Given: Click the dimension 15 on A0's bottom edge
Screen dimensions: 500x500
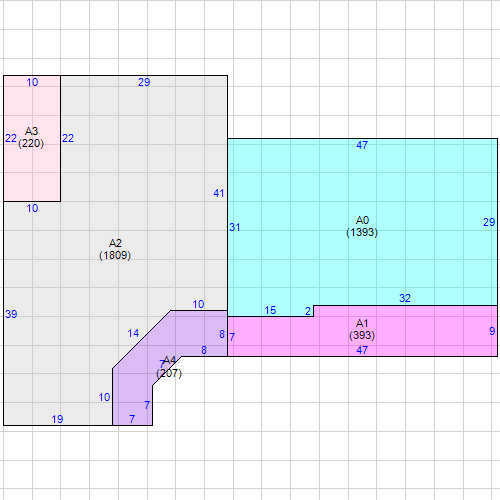Looking at the screenshot, I should point(270,310).
